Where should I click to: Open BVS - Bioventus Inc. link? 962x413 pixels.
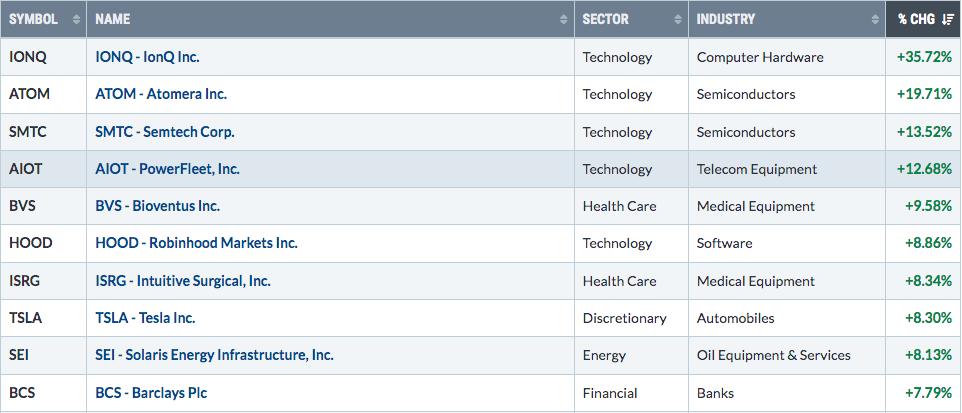click(x=158, y=206)
